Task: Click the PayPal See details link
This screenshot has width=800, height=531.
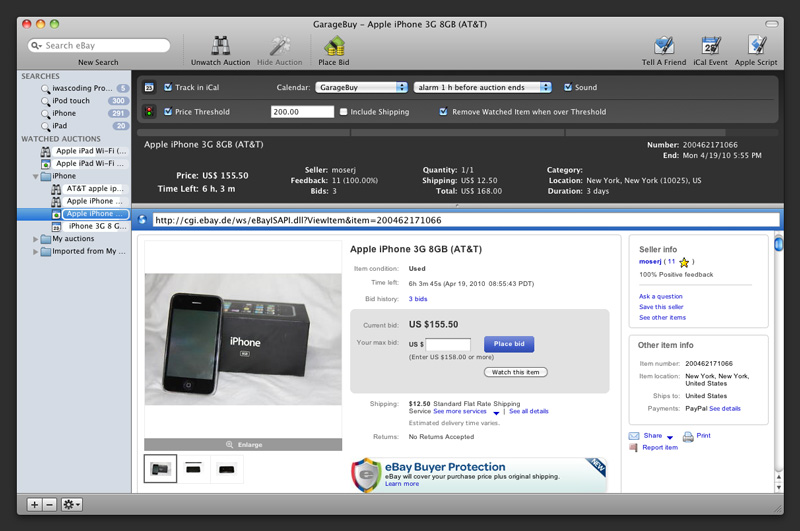Action: [x=724, y=409]
